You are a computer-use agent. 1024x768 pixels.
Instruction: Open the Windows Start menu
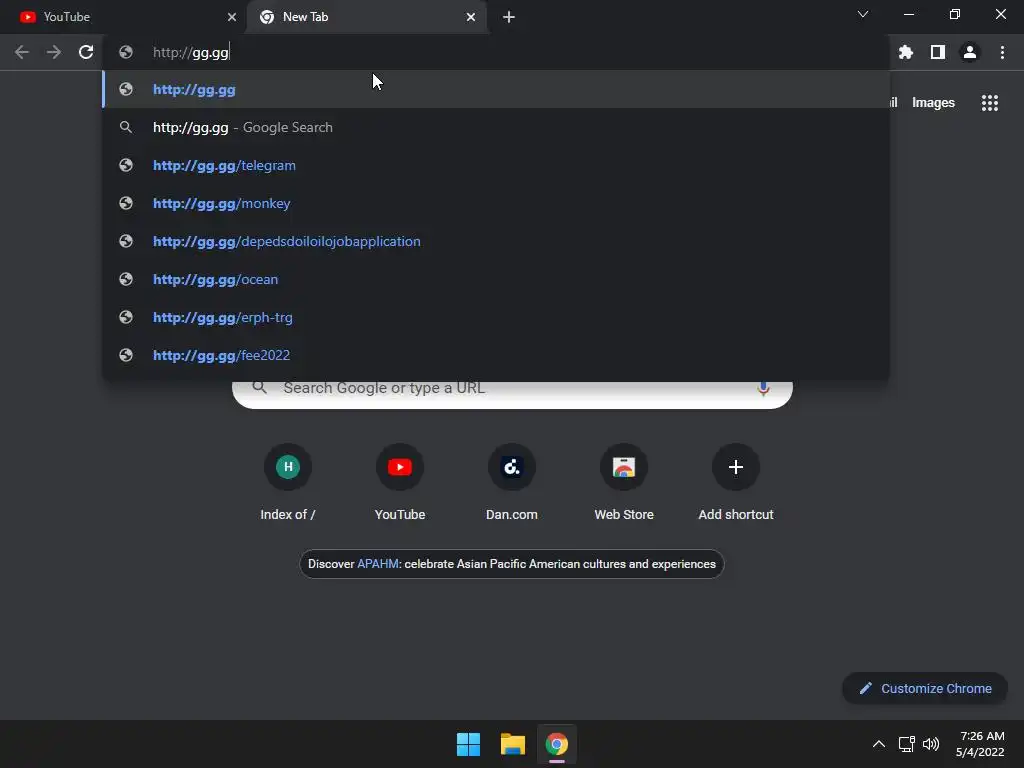[468, 744]
